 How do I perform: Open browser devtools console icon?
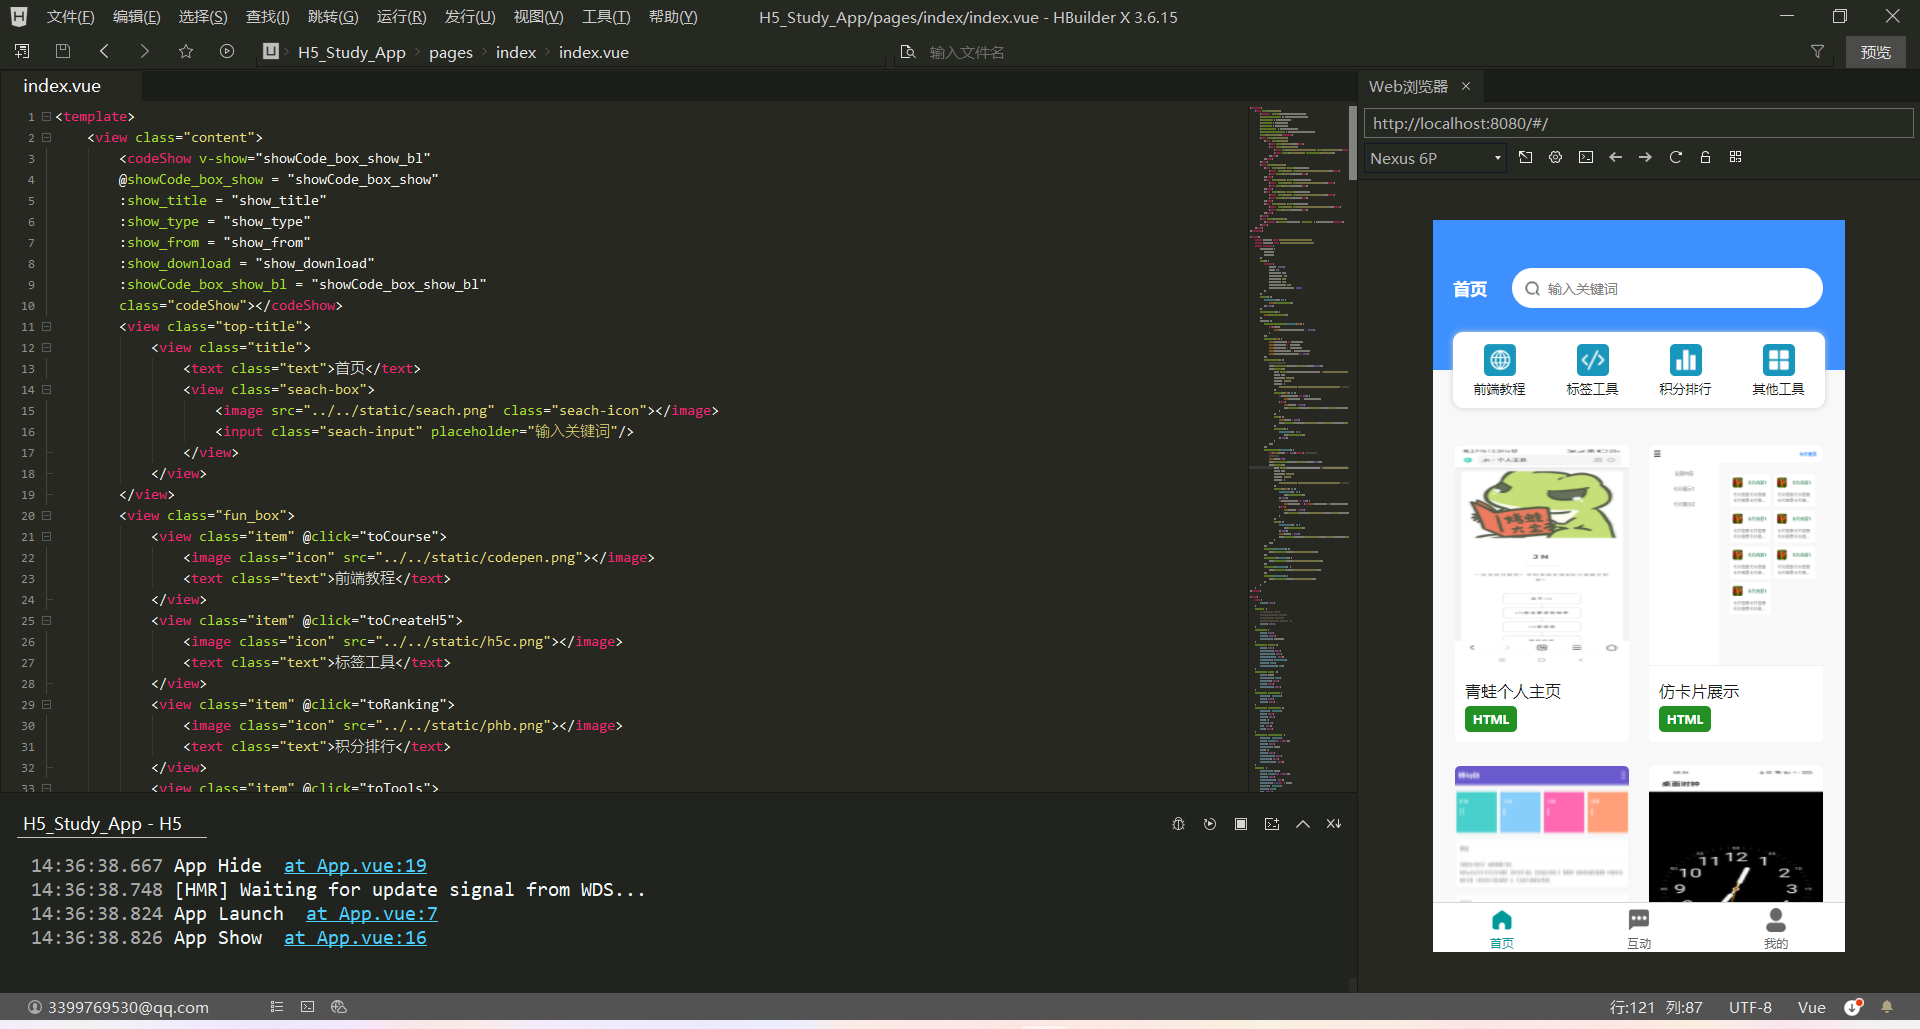(x=1586, y=158)
